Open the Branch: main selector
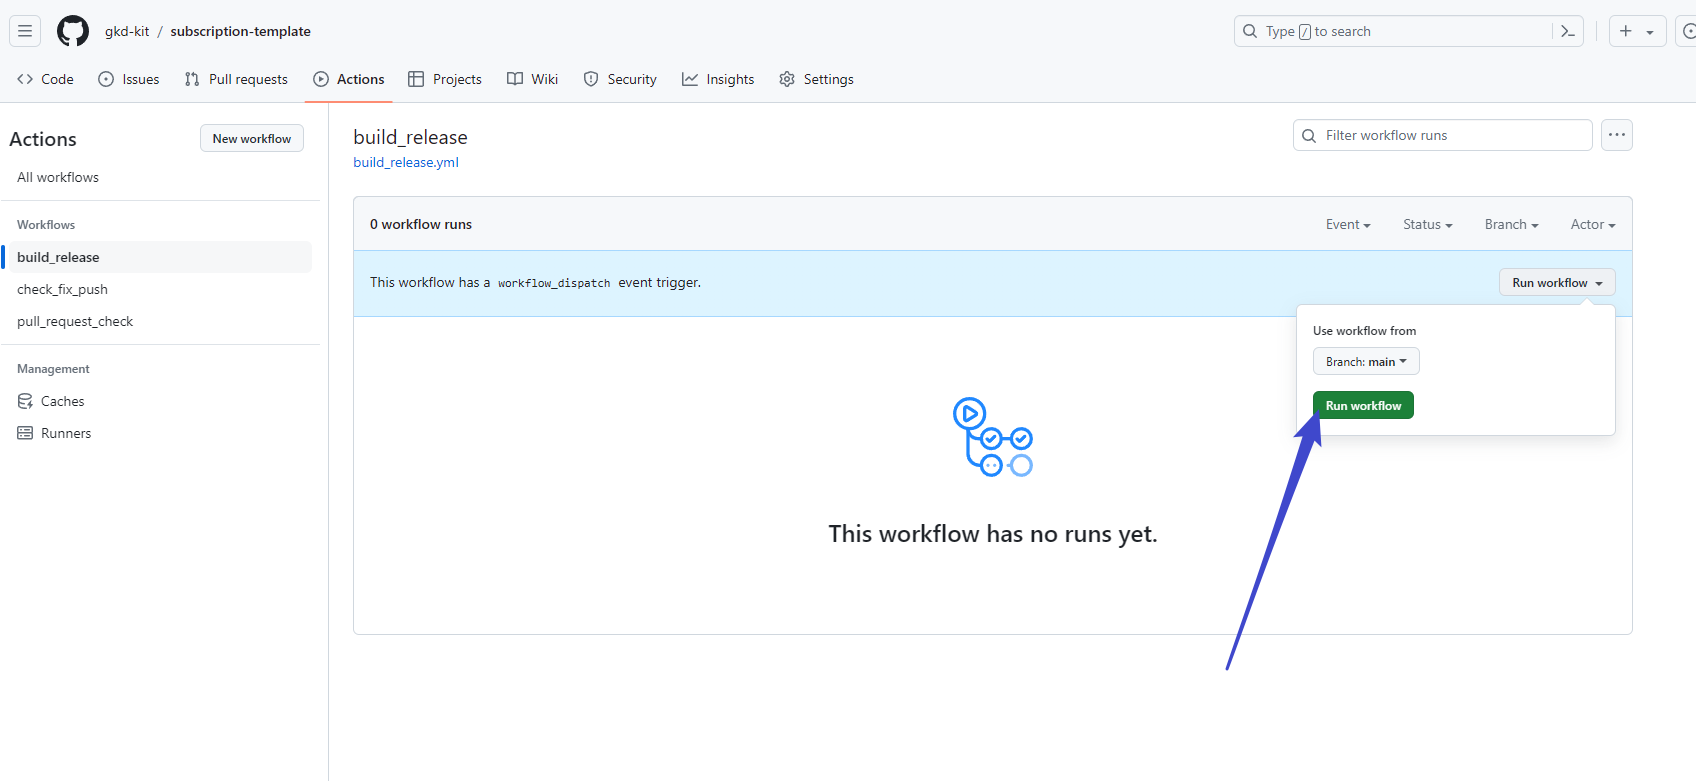This screenshot has width=1696, height=781. coord(1366,361)
